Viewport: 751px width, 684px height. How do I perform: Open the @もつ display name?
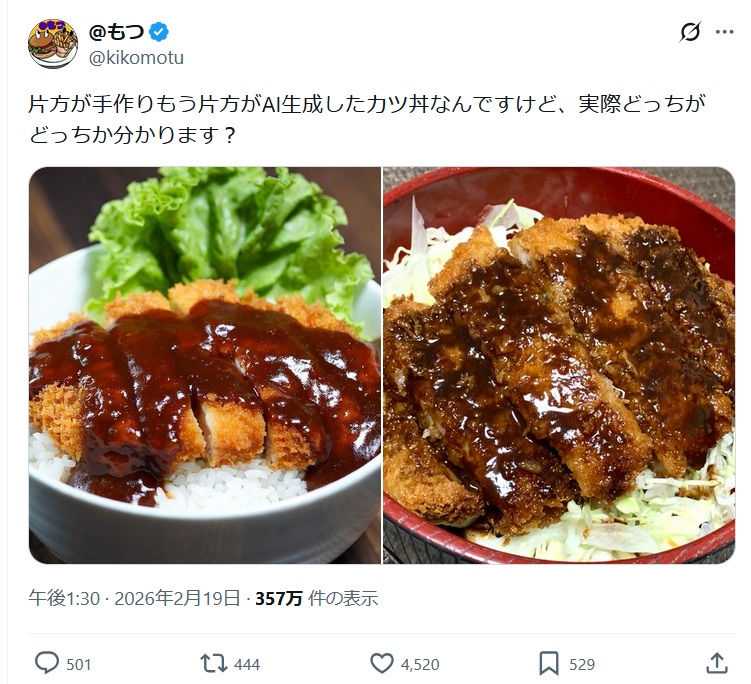pos(116,32)
